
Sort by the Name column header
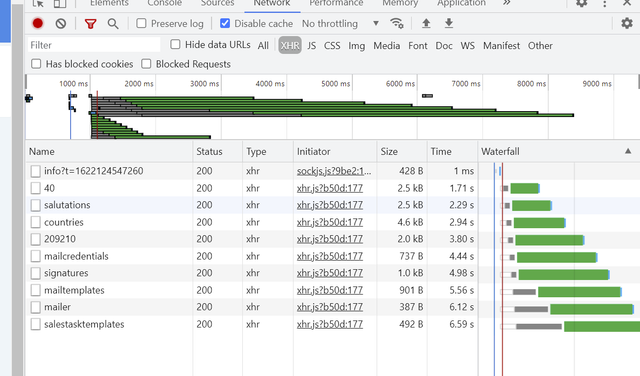coord(109,151)
